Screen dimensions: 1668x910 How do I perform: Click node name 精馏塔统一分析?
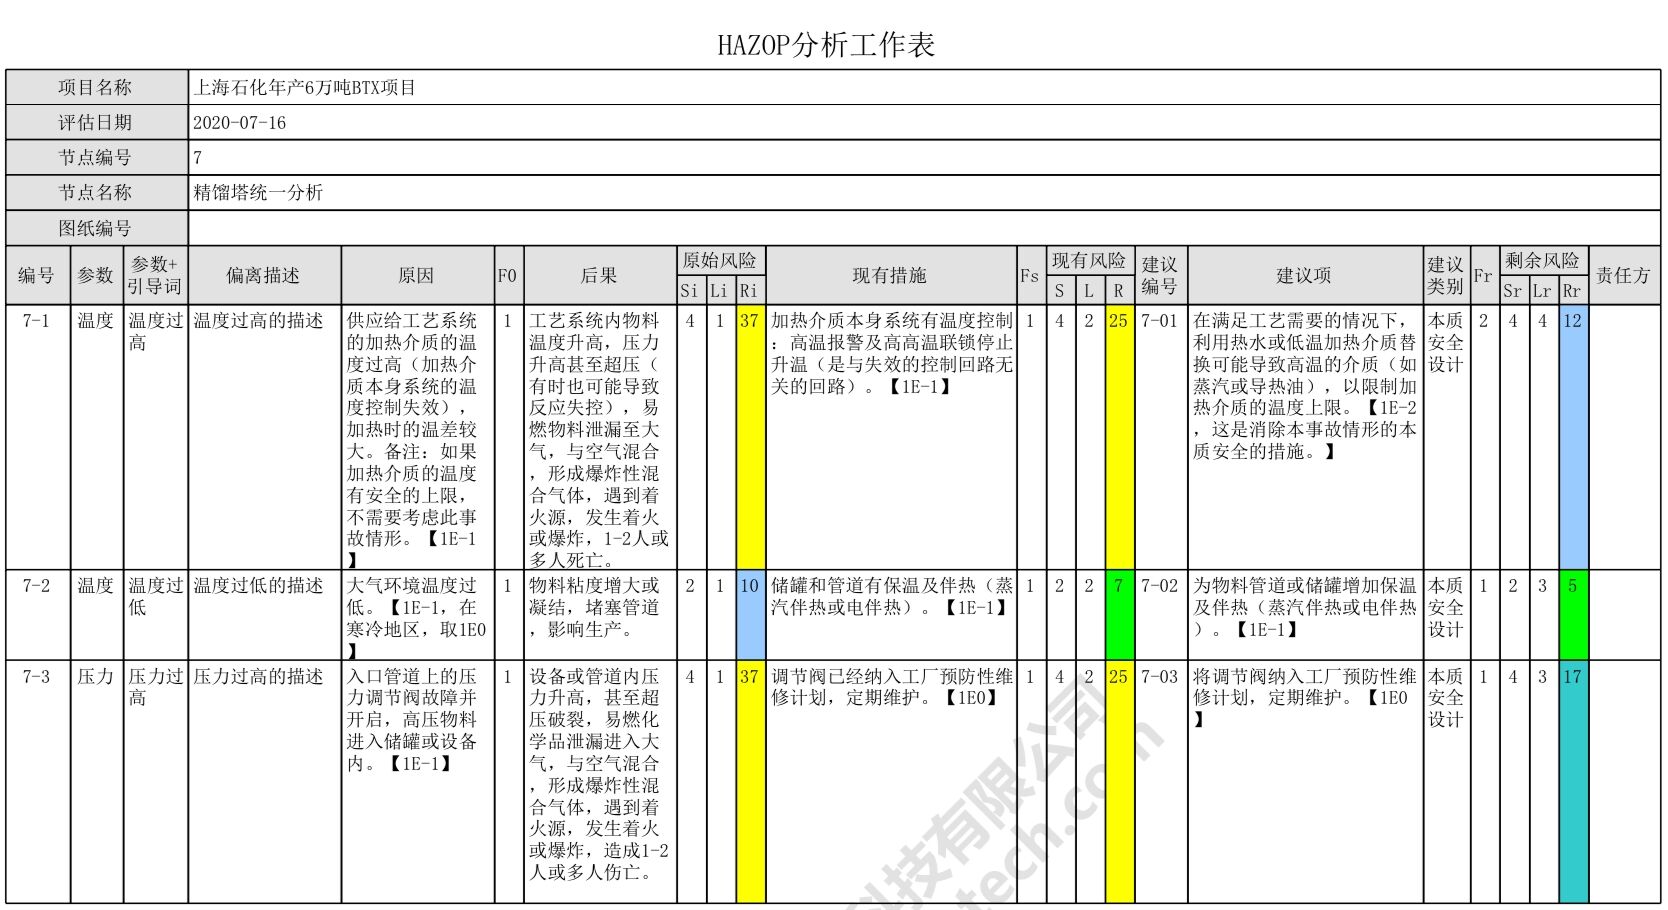click(258, 193)
